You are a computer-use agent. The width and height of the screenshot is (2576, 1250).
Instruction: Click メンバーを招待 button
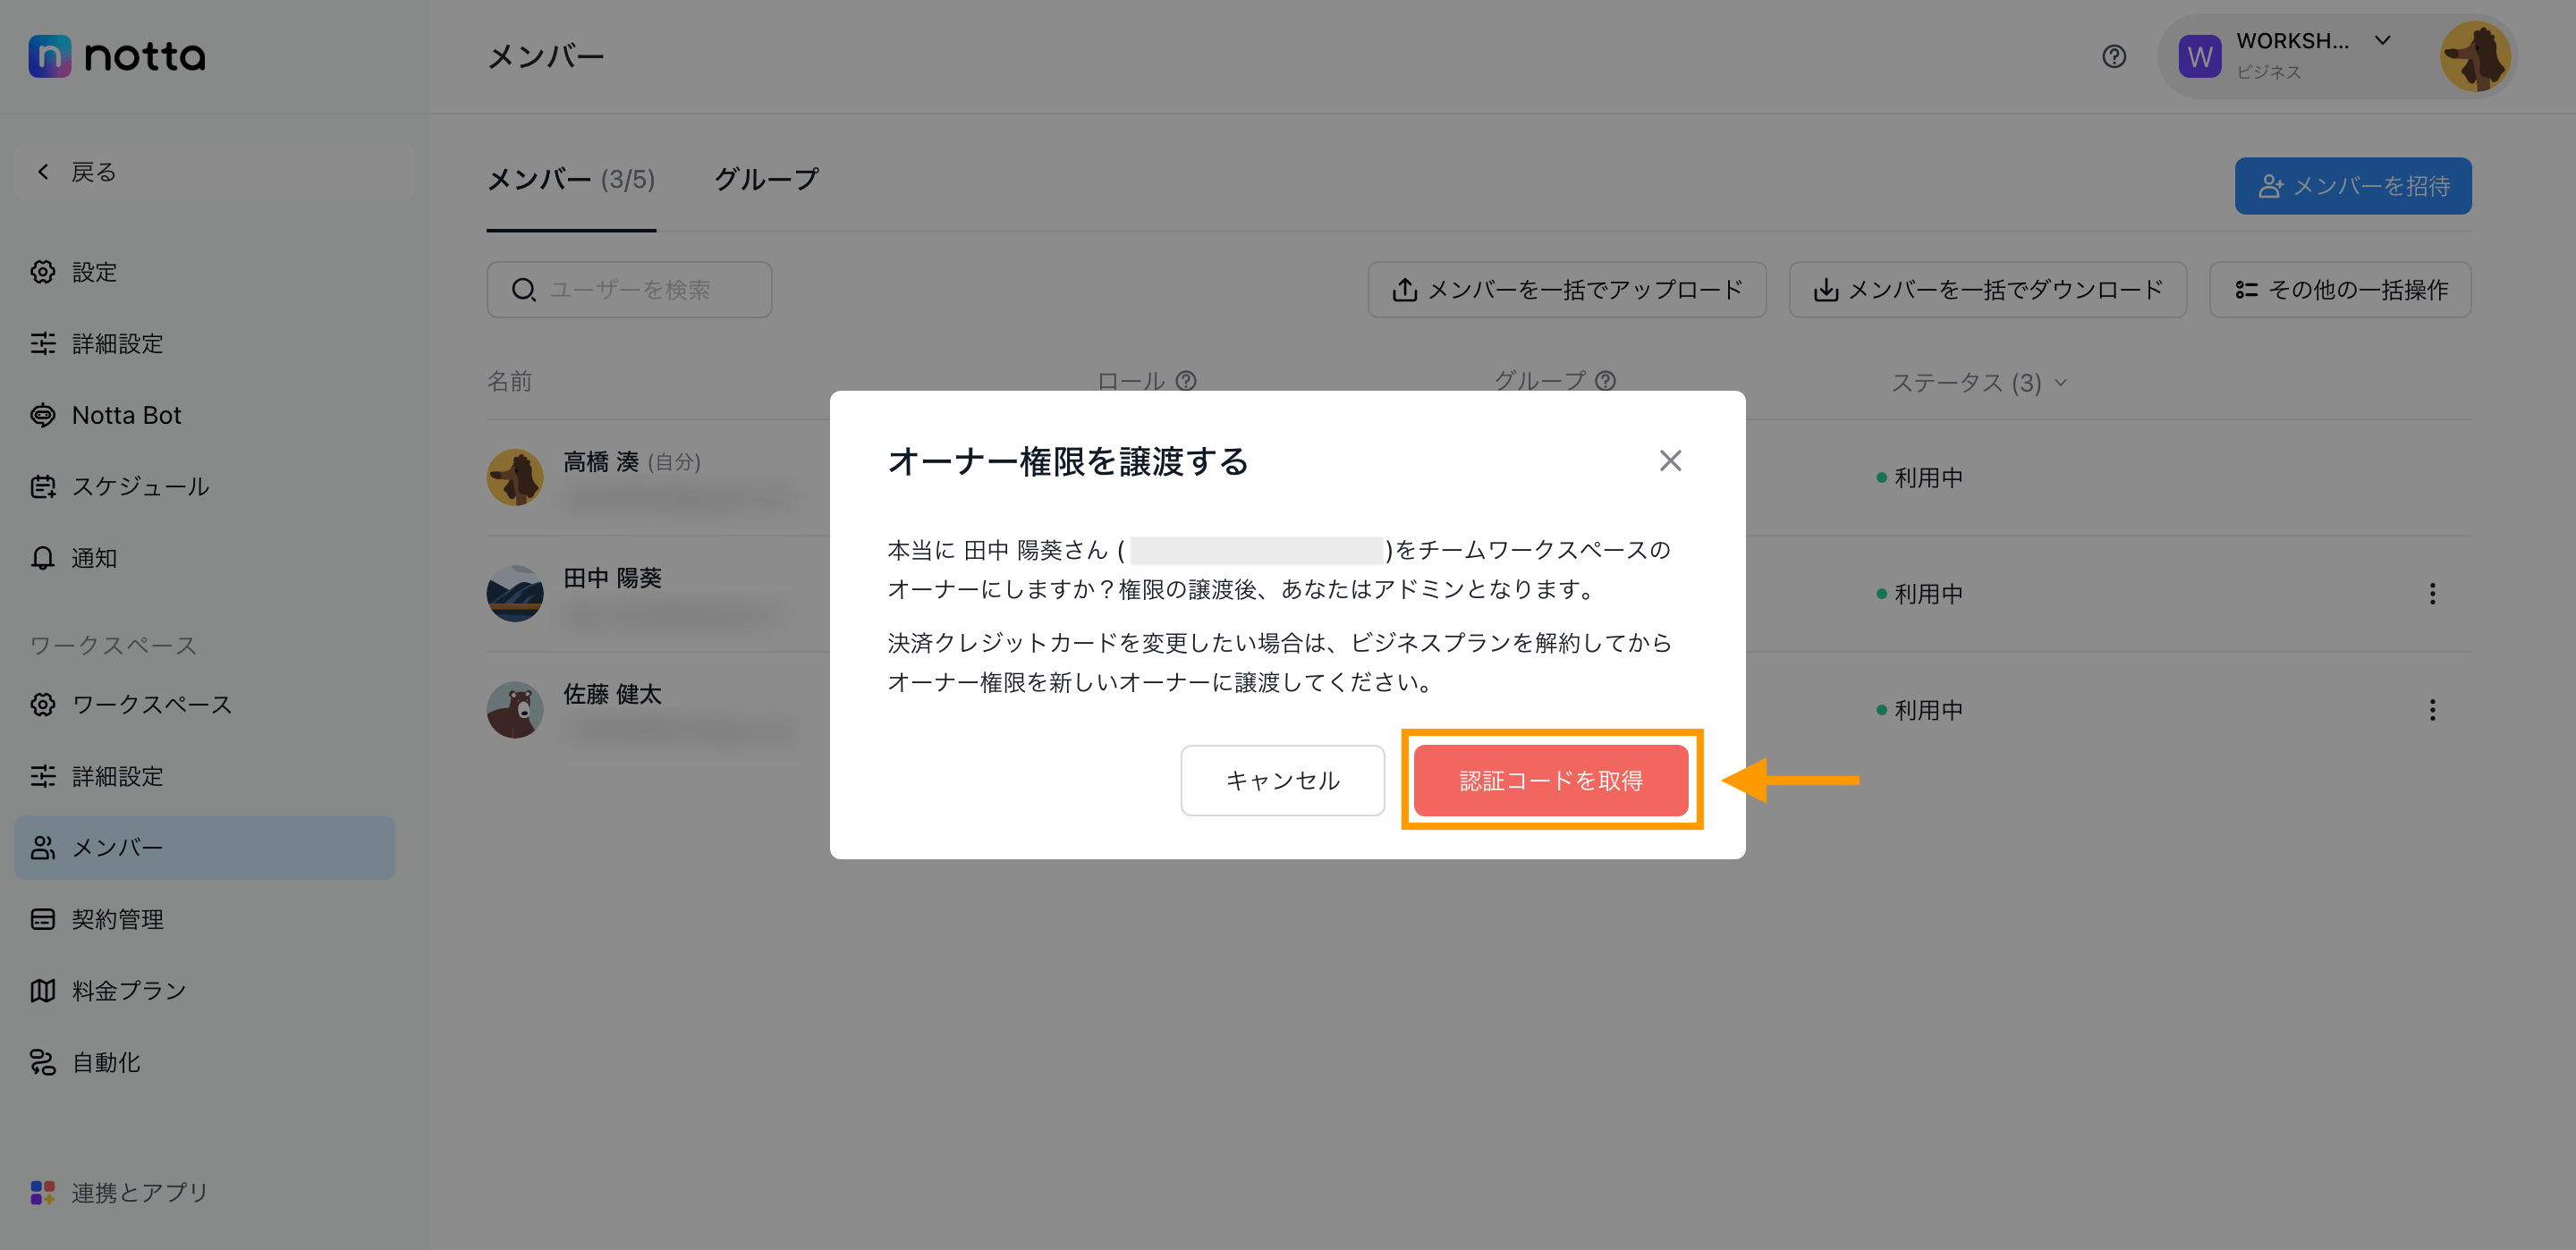tap(2353, 186)
